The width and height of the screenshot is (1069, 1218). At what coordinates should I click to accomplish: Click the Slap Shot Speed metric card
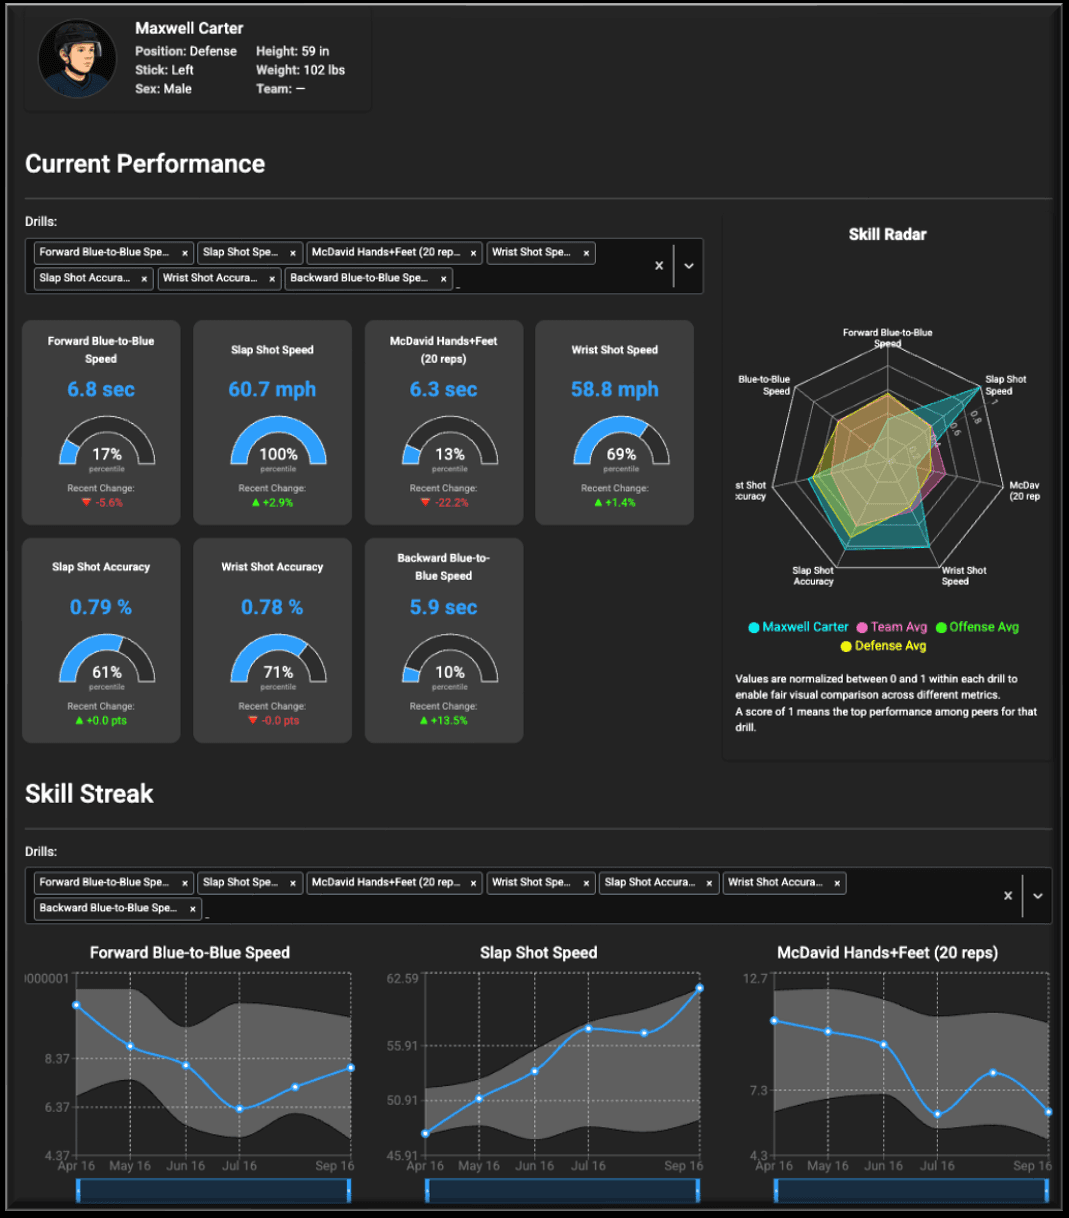(272, 422)
